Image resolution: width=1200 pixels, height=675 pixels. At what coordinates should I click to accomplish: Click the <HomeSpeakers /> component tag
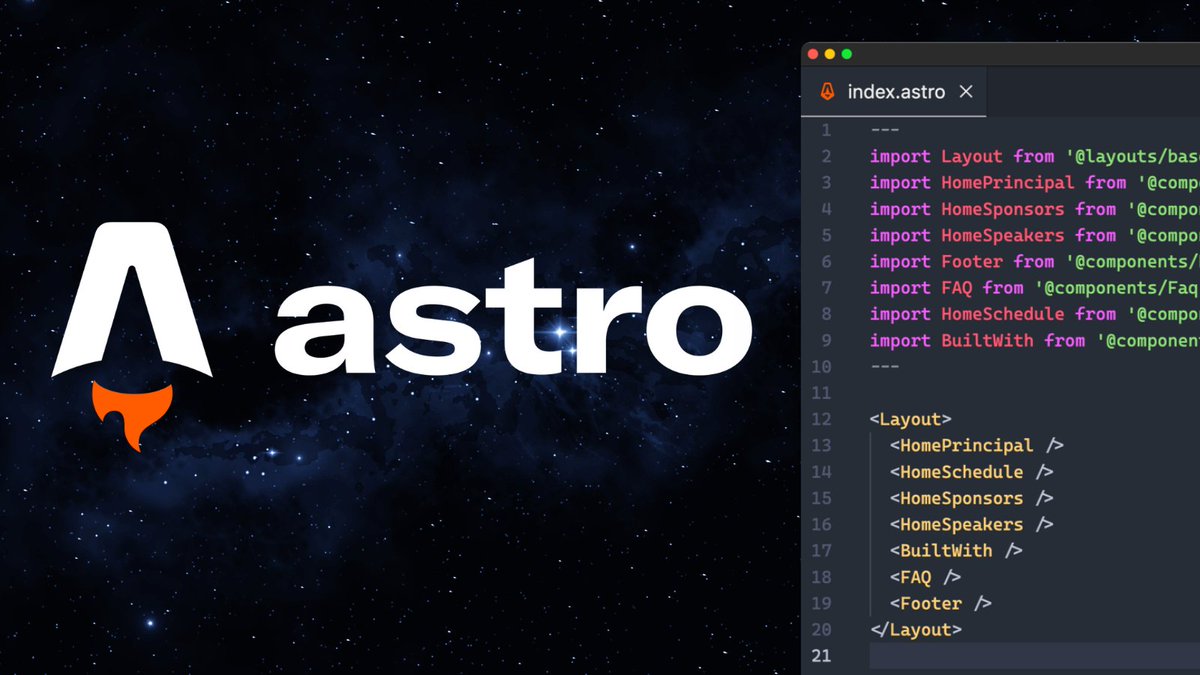(972, 525)
